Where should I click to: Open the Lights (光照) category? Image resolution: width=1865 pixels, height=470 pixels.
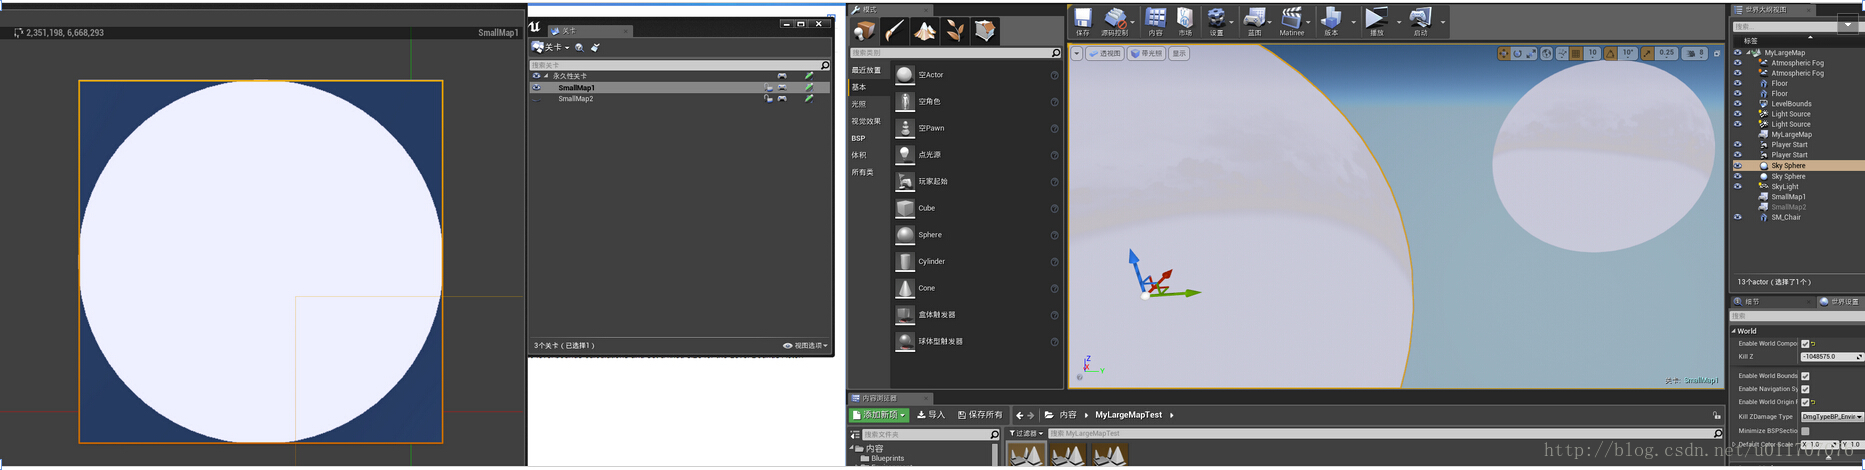(x=858, y=104)
